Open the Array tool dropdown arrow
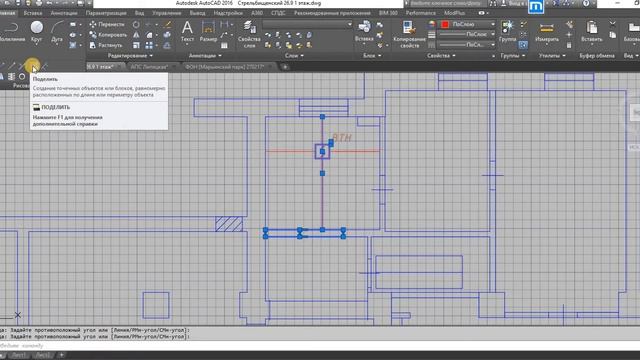 [157, 45]
